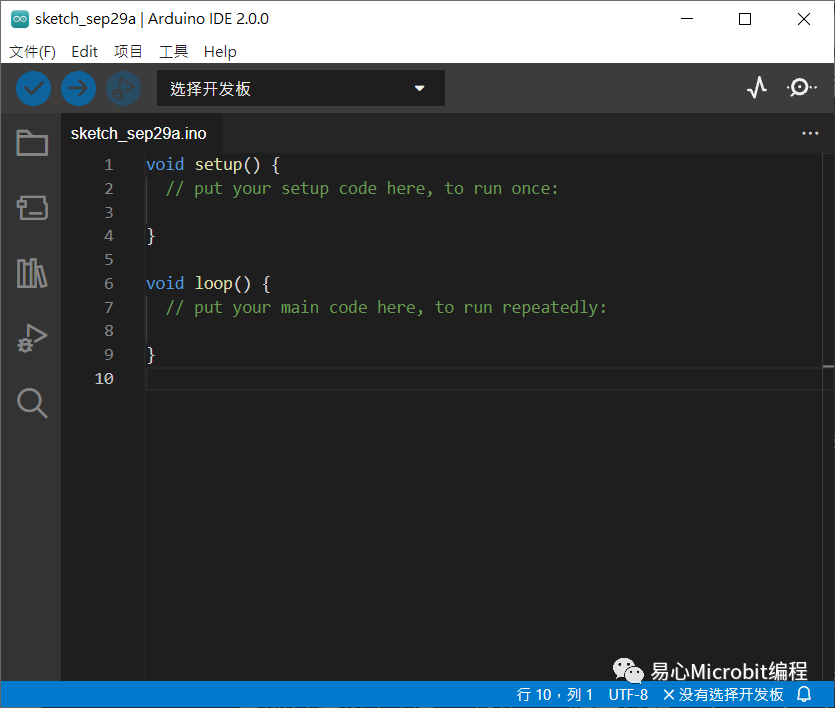
Task: Open the tab bar more-options ellipsis
Action: 810,133
